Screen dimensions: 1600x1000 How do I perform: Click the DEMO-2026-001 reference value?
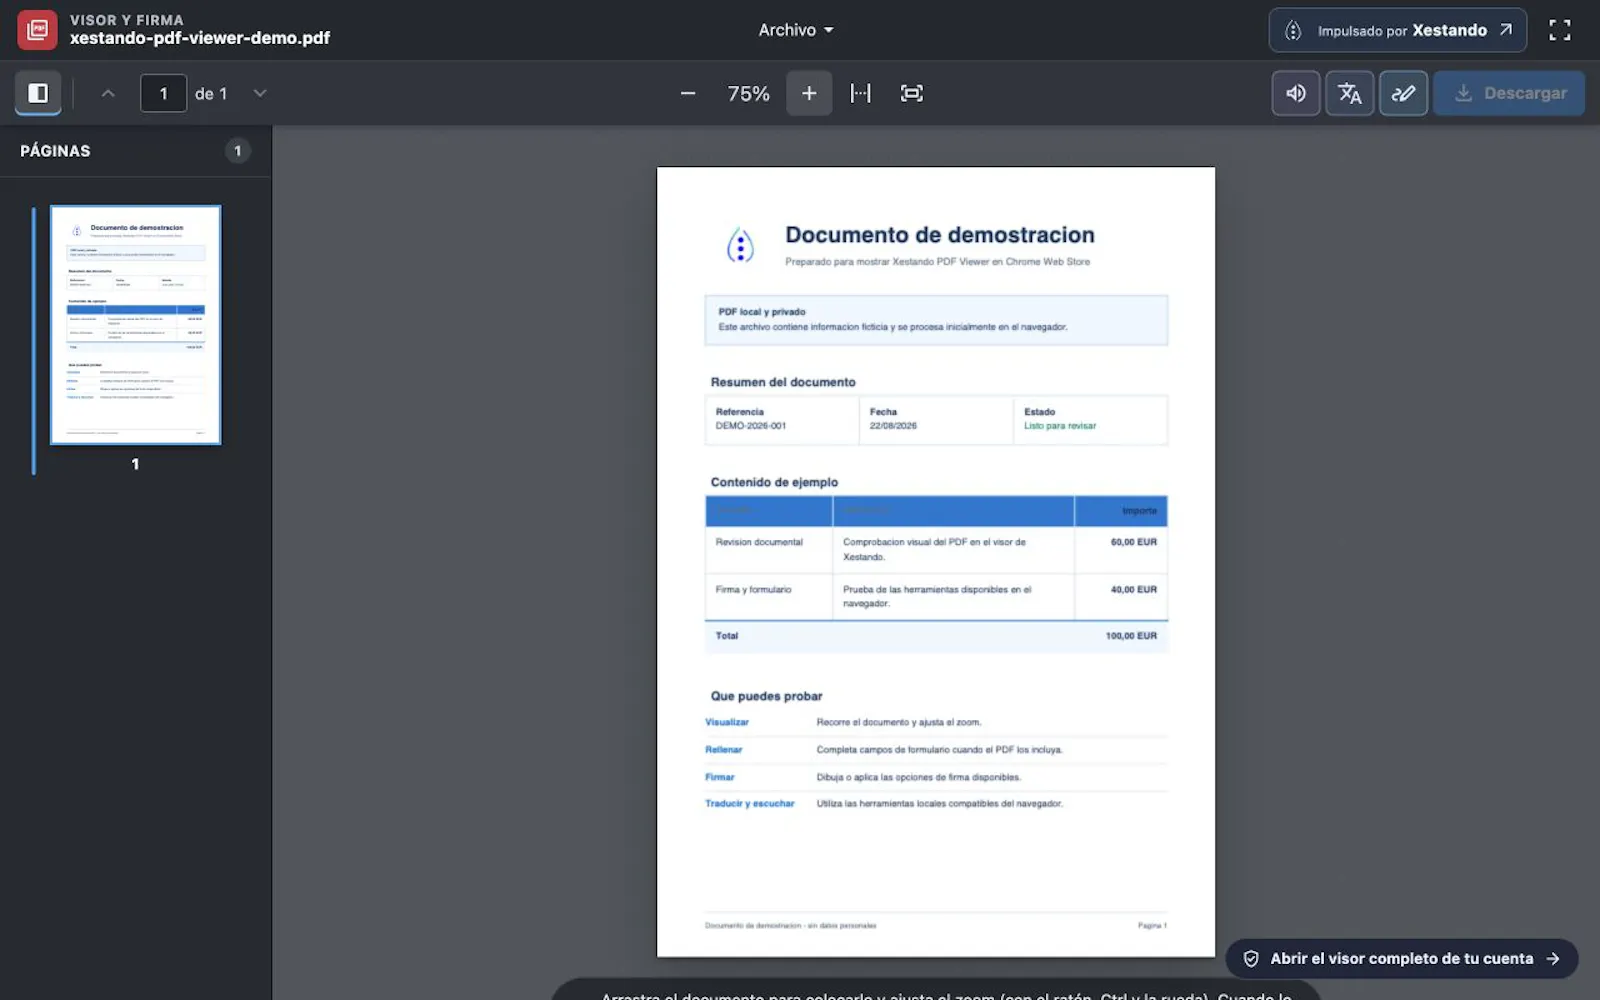pyautogui.click(x=751, y=426)
